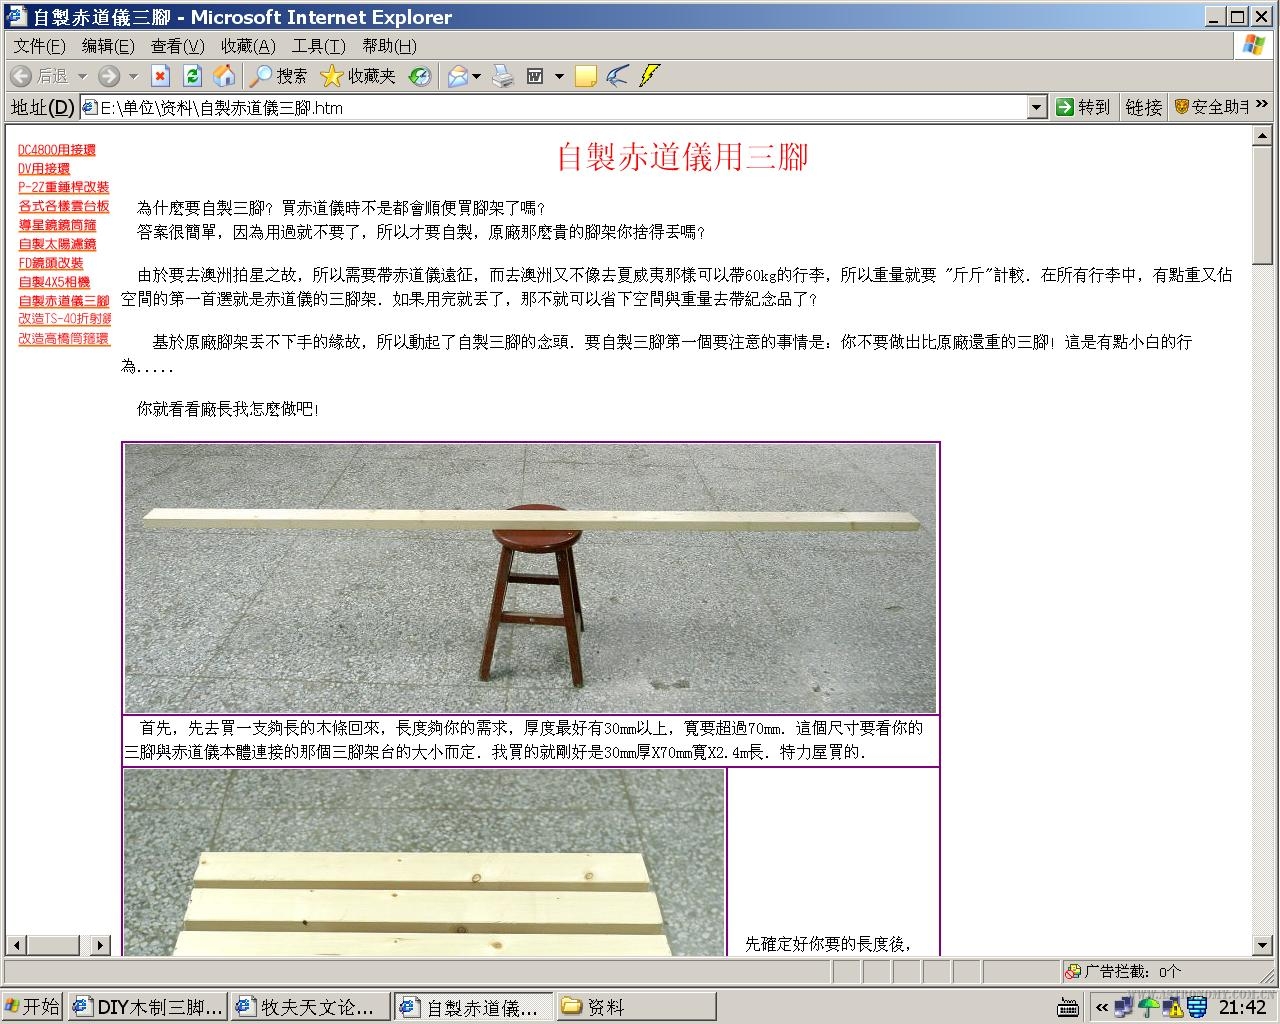Click the Edit with Word icon
The width and height of the screenshot is (1280, 1024).
pos(535,76)
